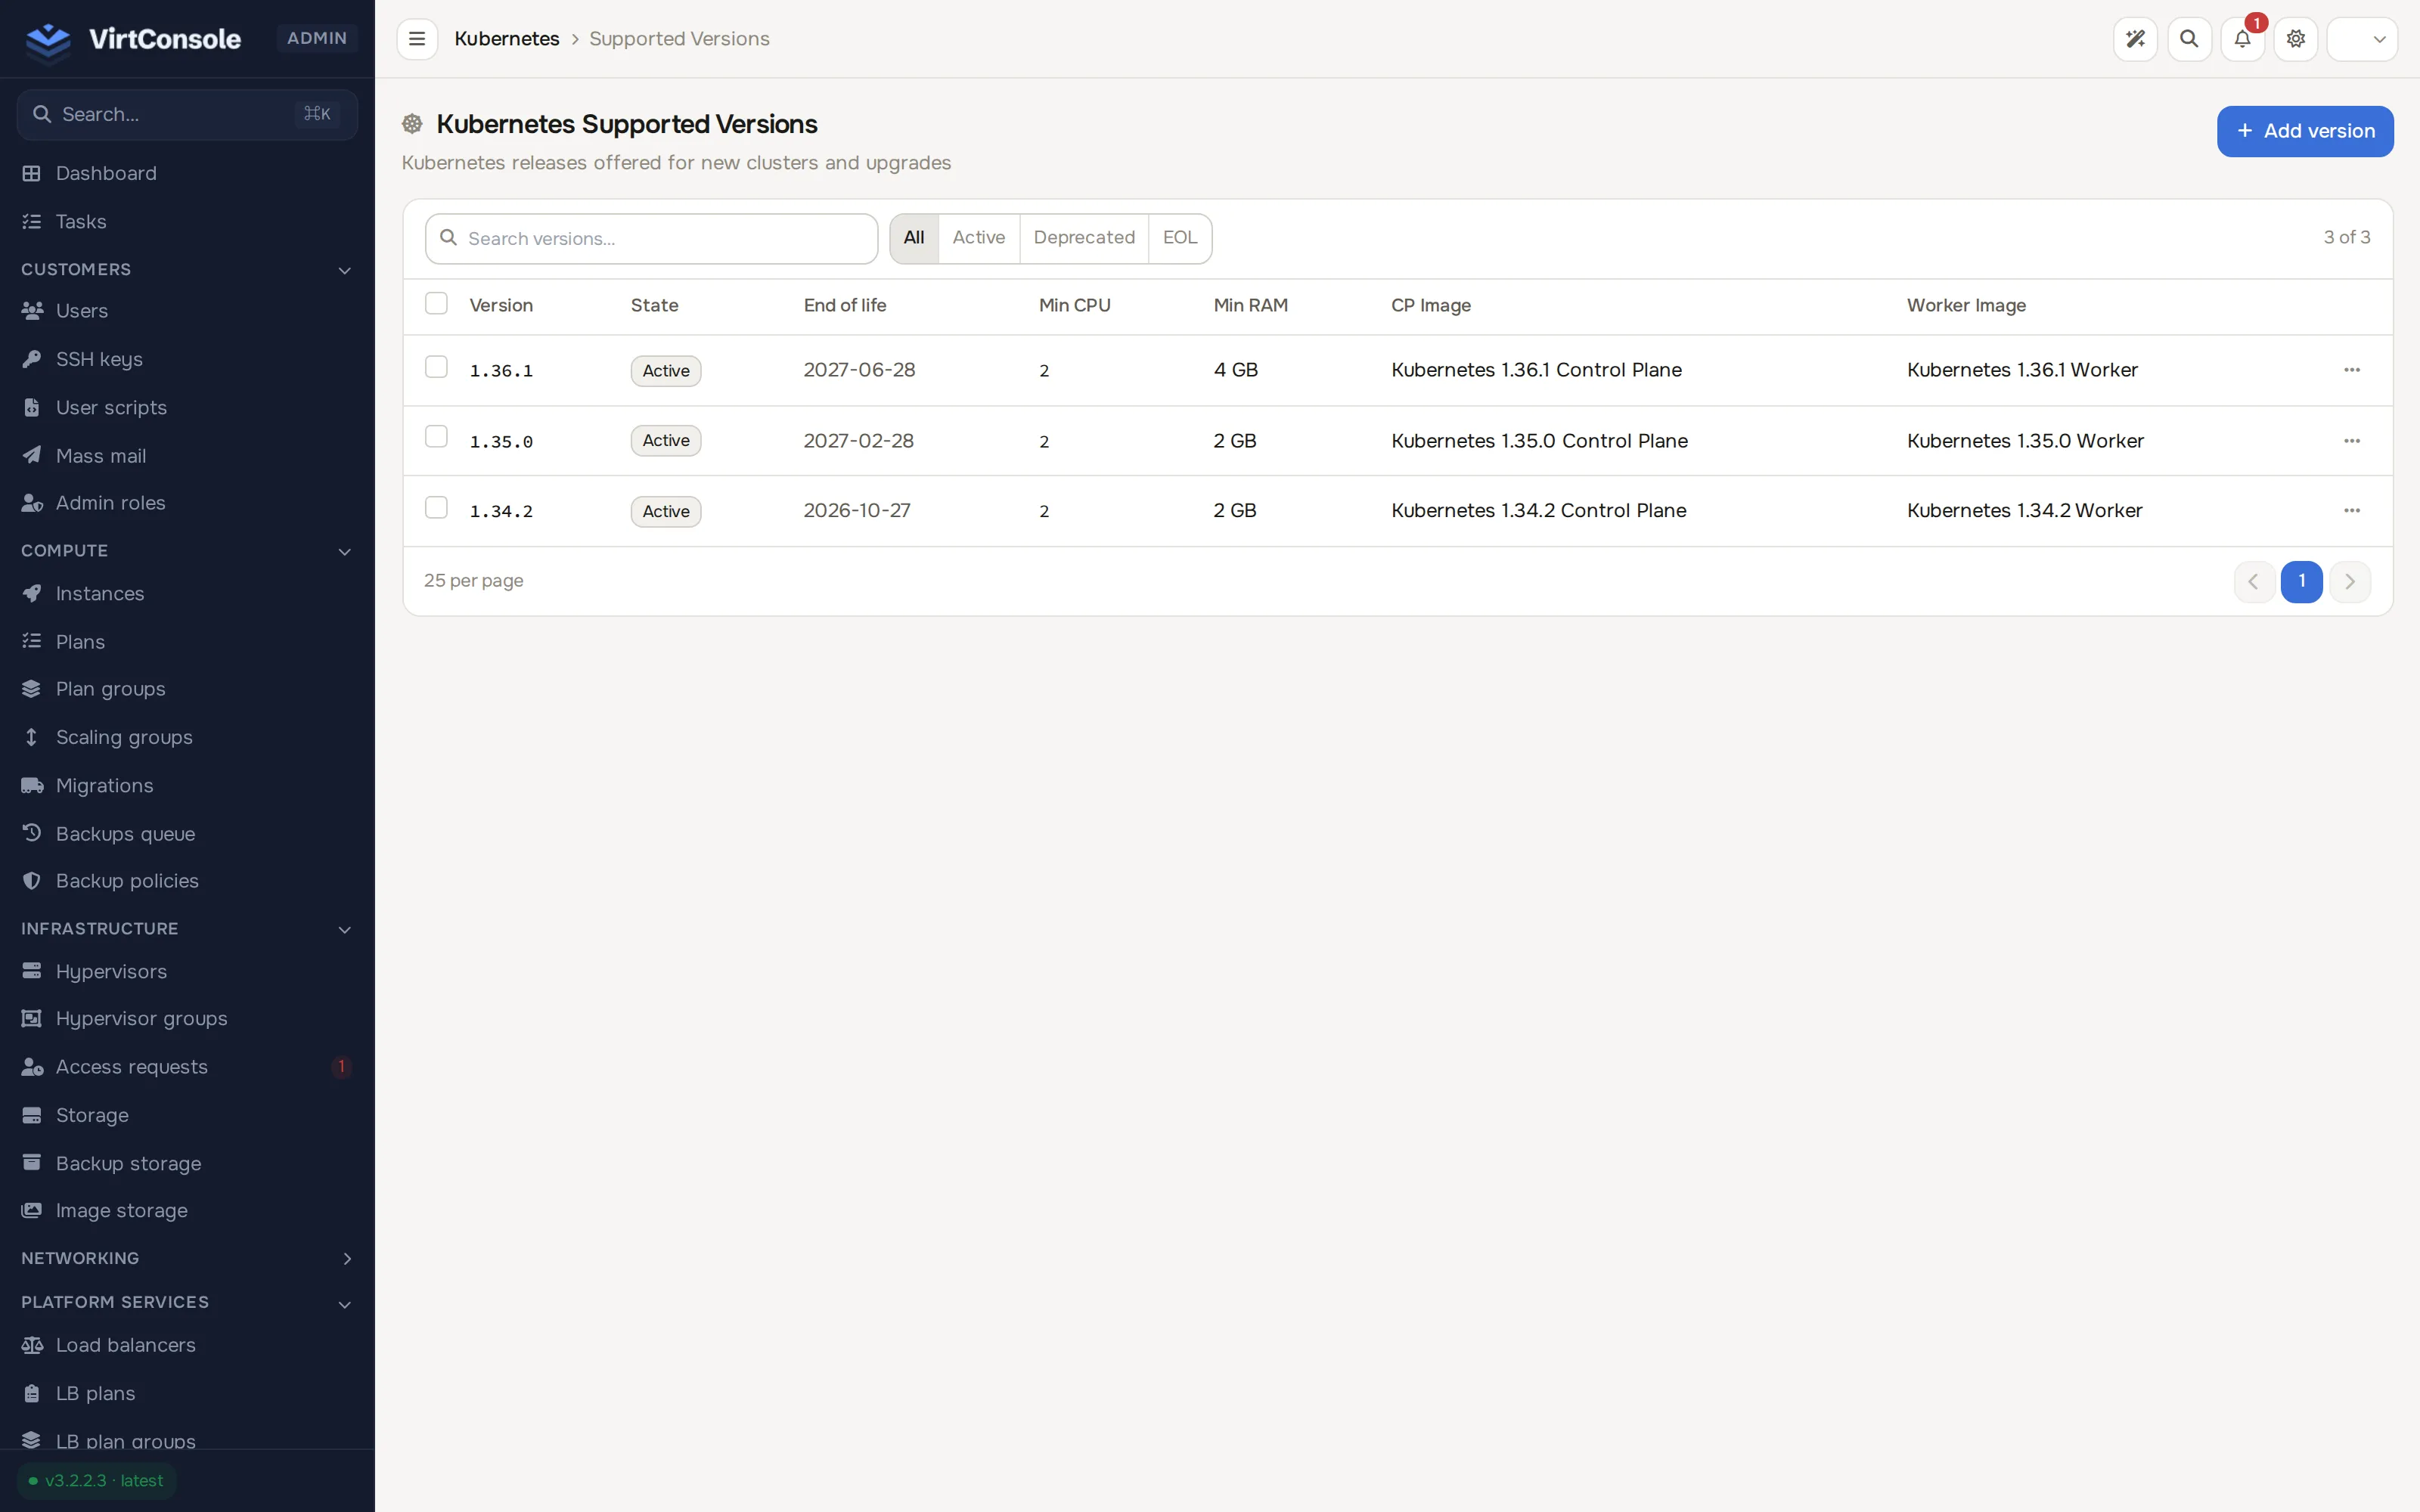This screenshot has width=2420, height=1512.
Task: Collapse the CUSTOMERS sidebar section
Action: tap(187, 270)
